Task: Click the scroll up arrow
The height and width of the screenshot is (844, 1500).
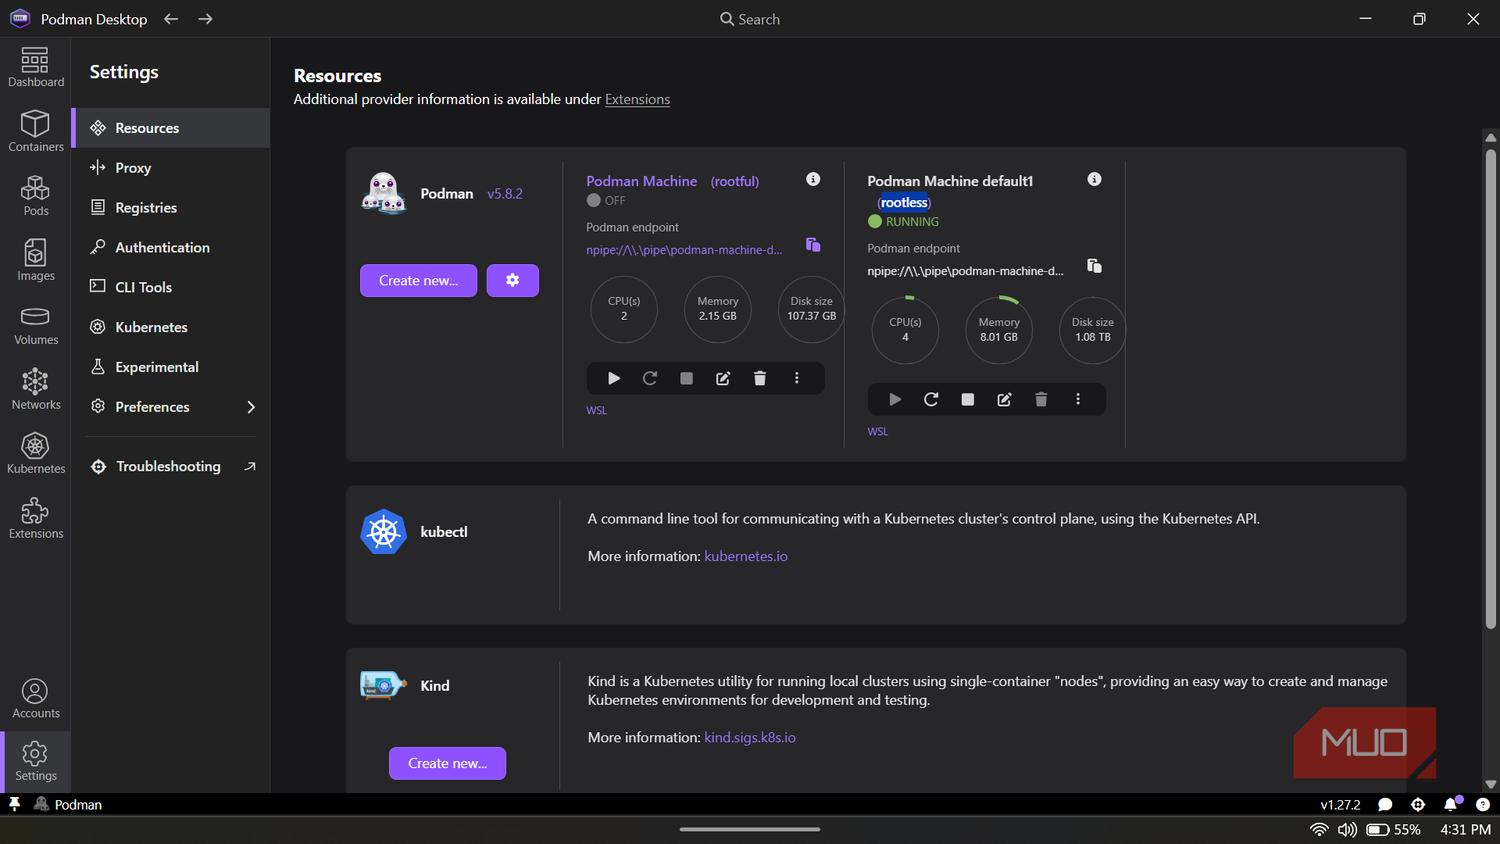Action: click(1490, 137)
